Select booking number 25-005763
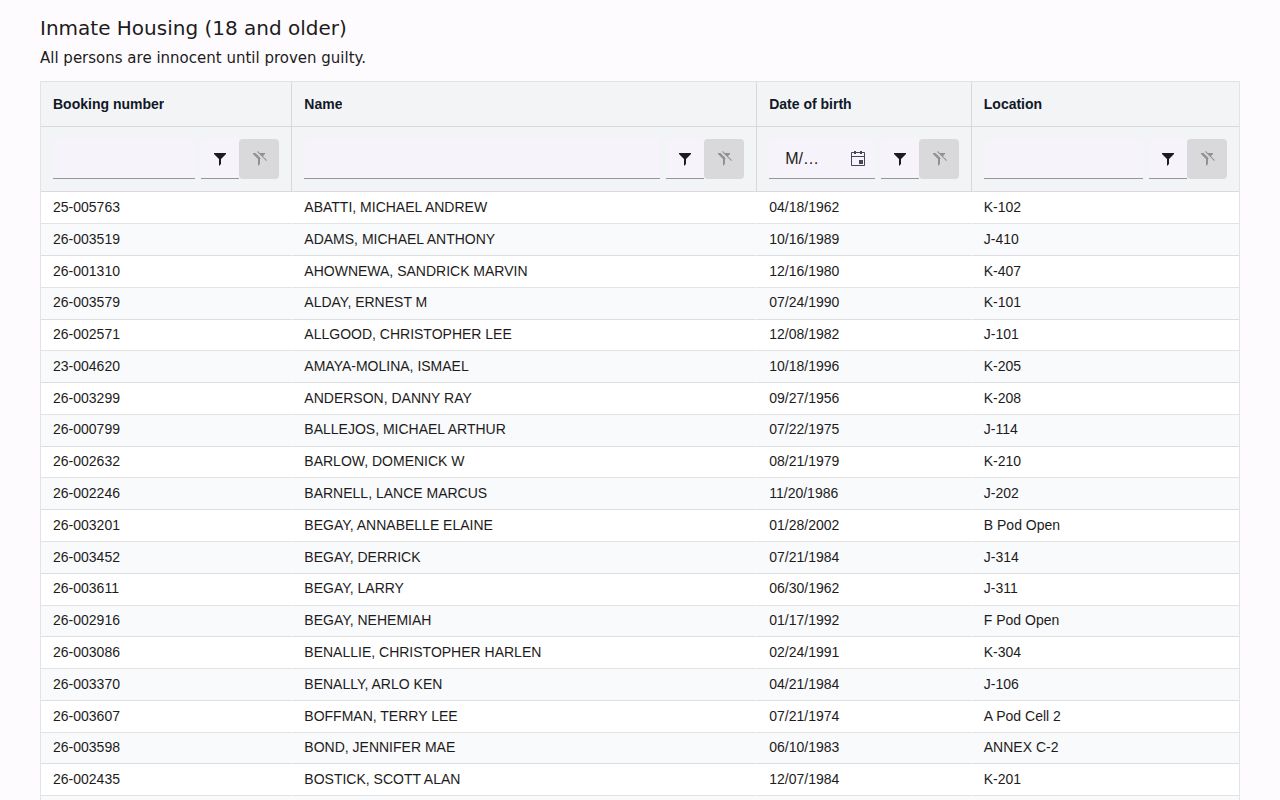Viewport: 1280px width, 800px height. [86, 207]
